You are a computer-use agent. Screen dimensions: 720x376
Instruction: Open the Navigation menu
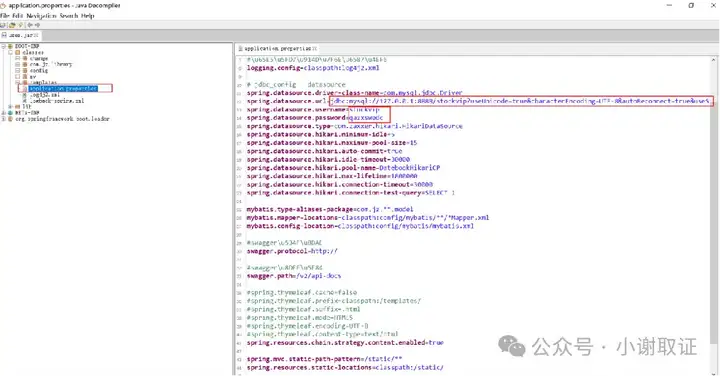[x=41, y=16]
